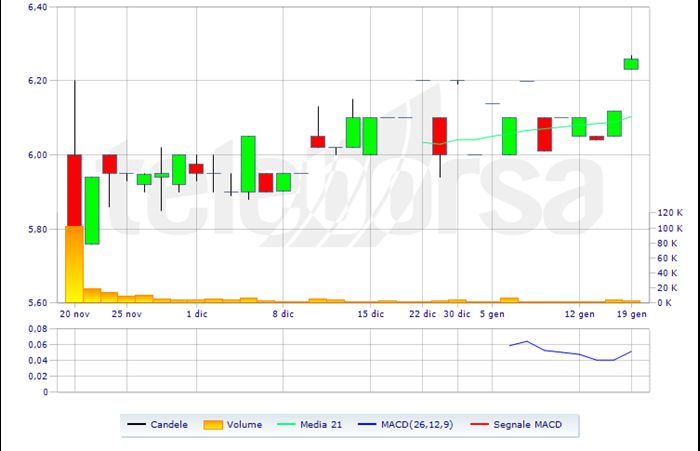Viewport: 700px width, 451px height.
Task: Click the topmost green candle at 19 gen
Action: (631, 64)
